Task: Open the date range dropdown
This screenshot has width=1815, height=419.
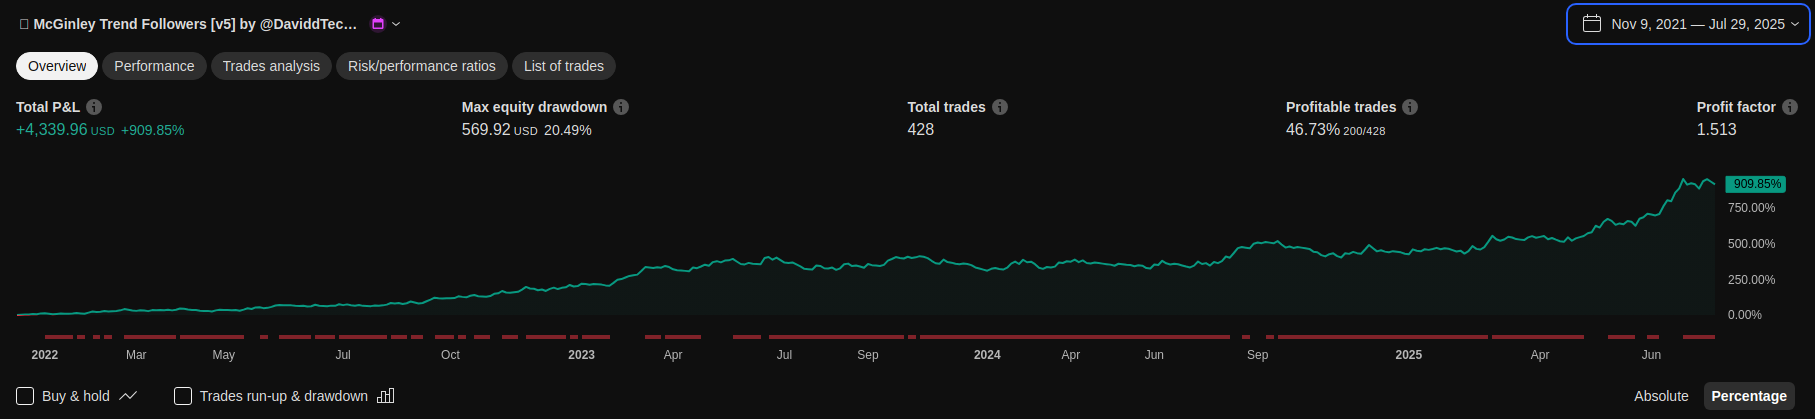Action: coord(1794,24)
